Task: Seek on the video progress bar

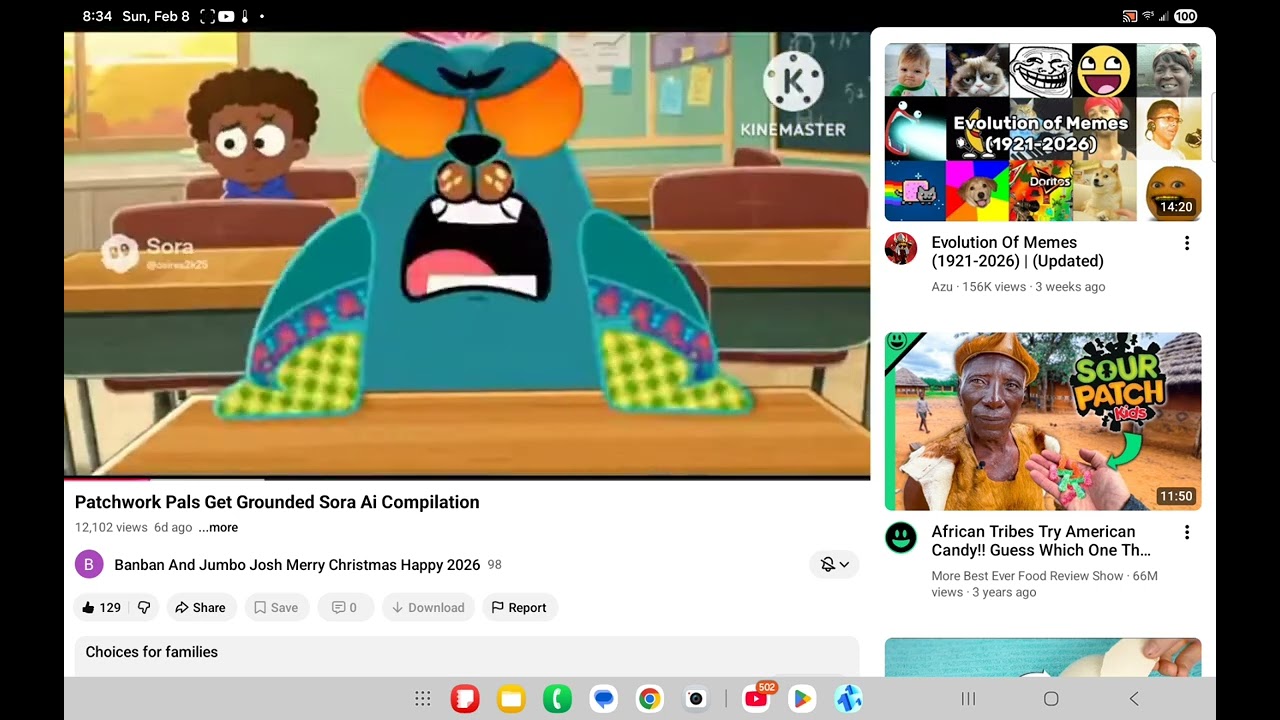Action: [x=467, y=479]
